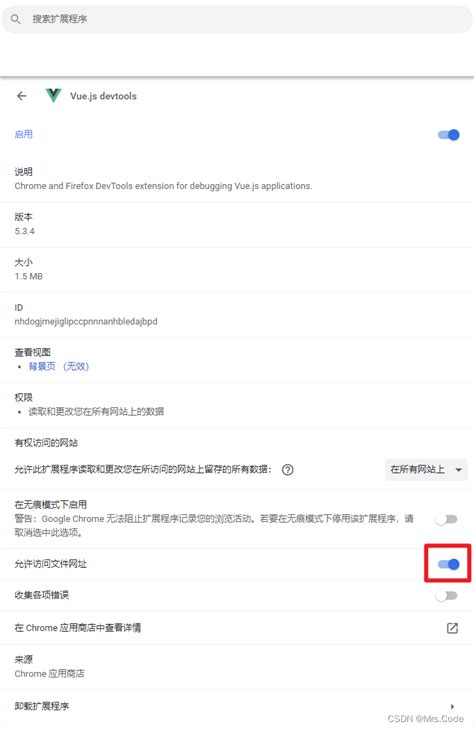Screen dimensions: 474x729
Task: Click the Vue.js devtools logo icon
Action: pyautogui.click(x=53, y=95)
